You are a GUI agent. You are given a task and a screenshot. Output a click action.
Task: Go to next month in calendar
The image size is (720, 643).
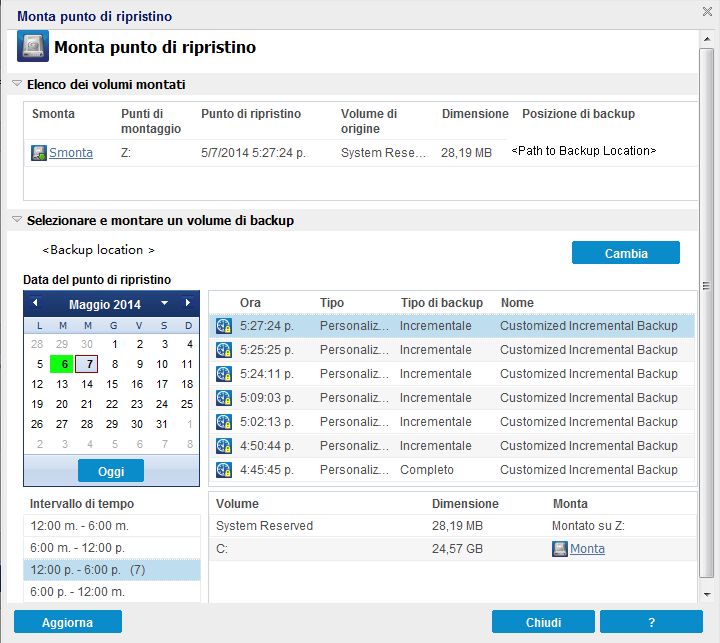(187, 303)
